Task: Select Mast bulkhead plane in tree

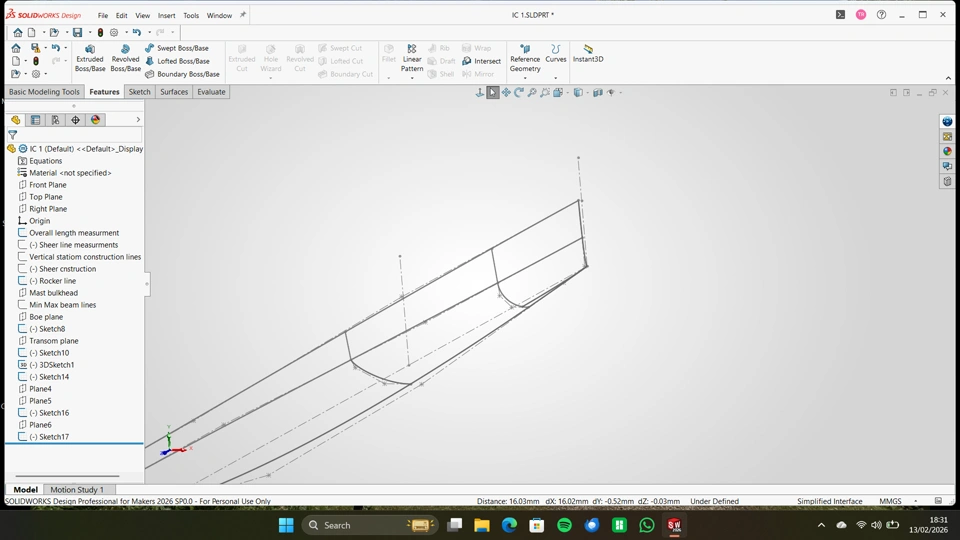Action: point(53,293)
